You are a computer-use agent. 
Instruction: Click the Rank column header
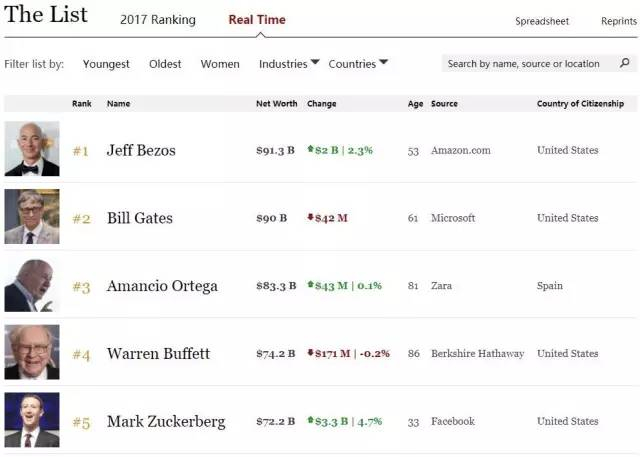tap(82, 104)
